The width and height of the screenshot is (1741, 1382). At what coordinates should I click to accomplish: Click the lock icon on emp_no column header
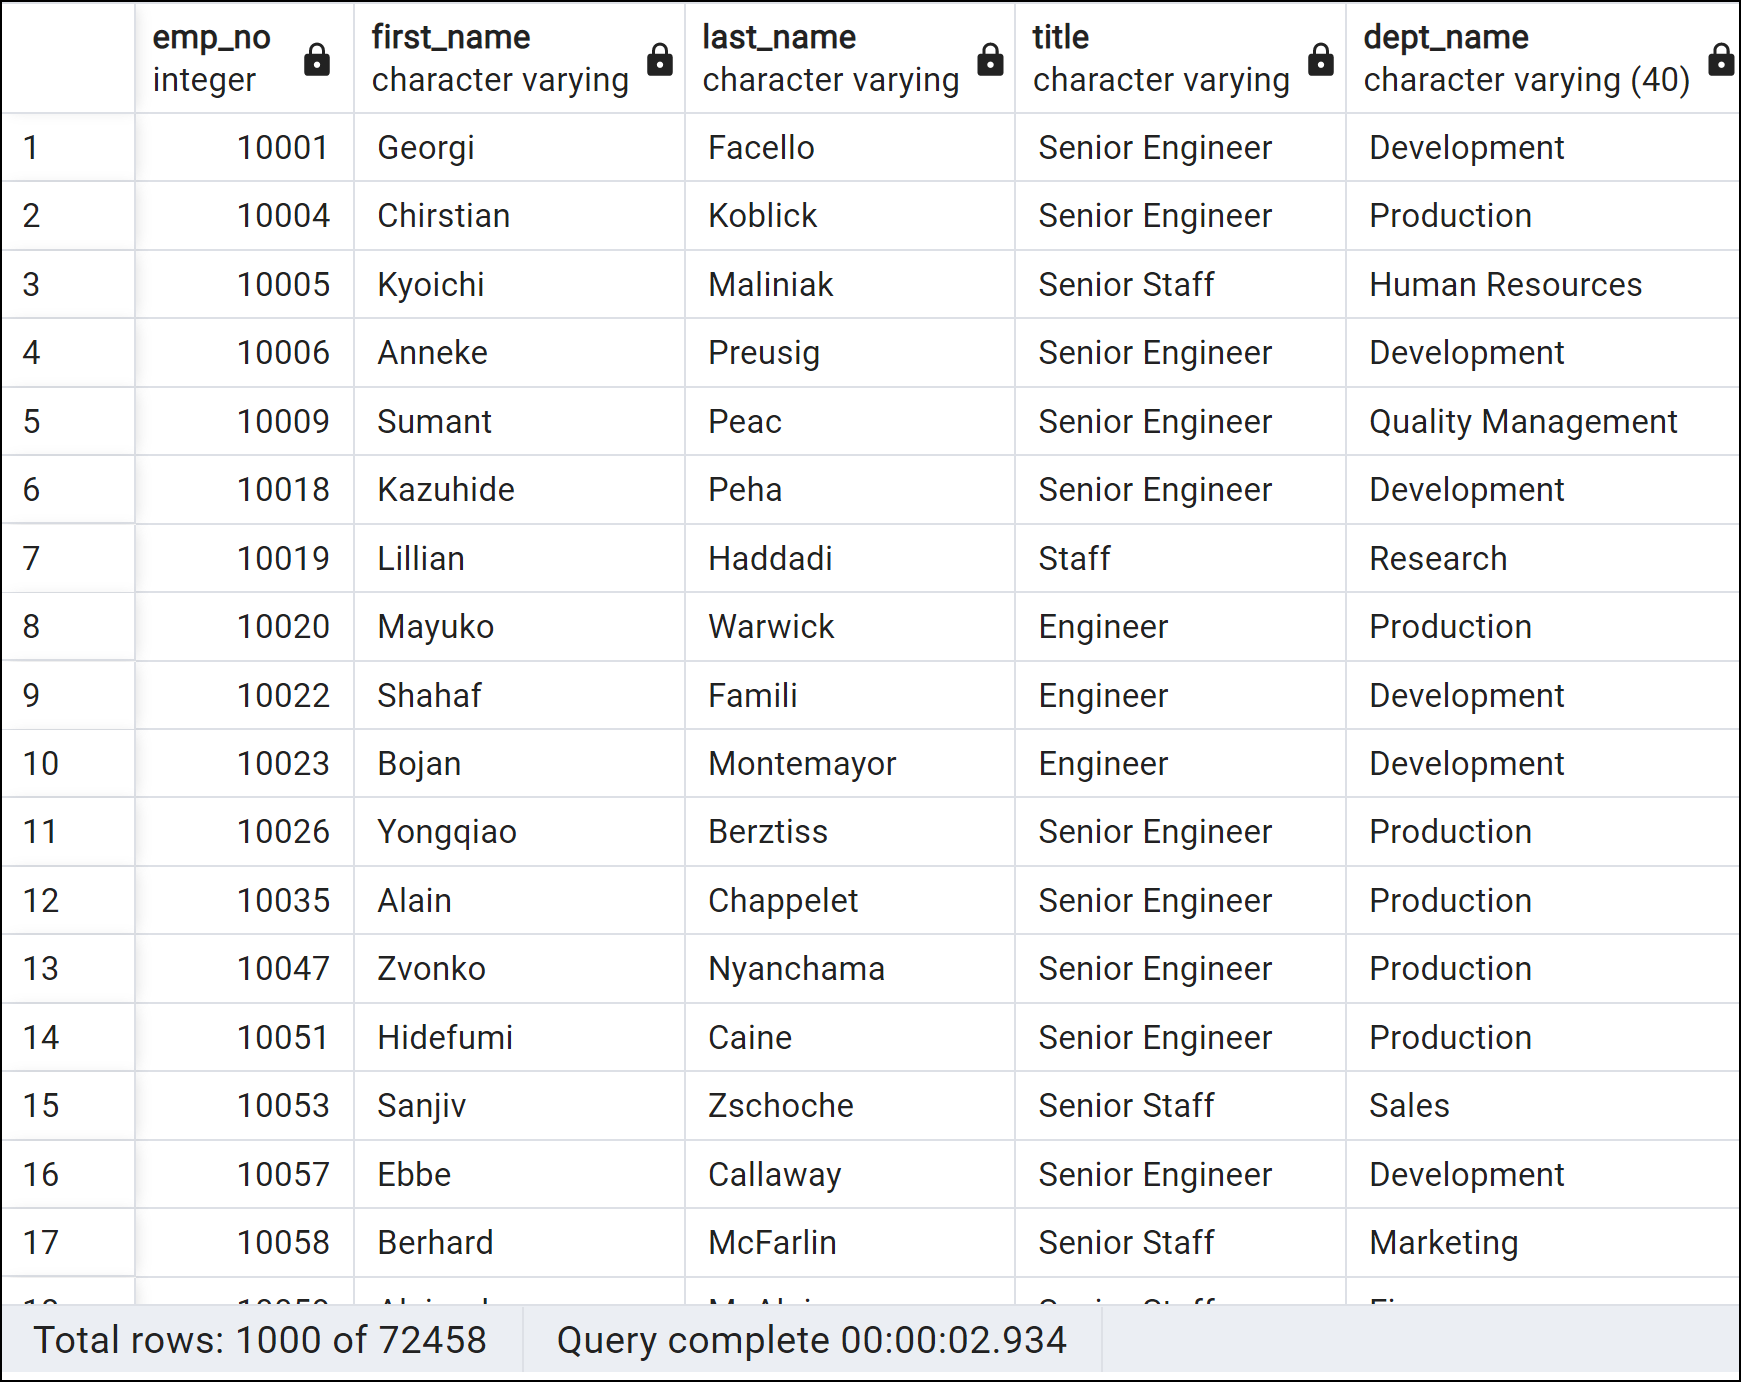click(x=317, y=60)
